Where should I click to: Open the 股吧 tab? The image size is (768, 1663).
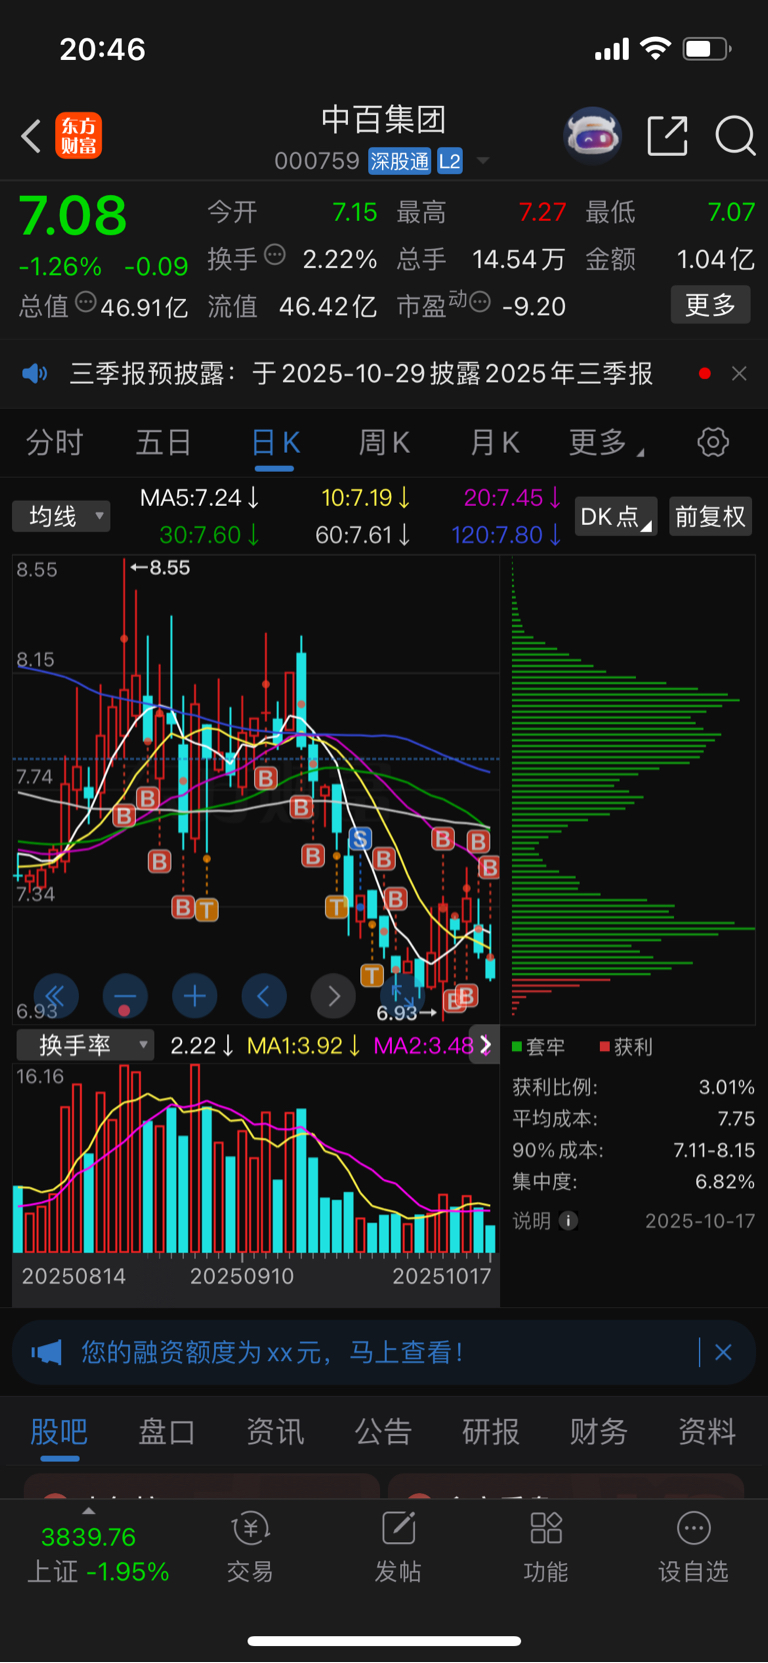point(59,1432)
